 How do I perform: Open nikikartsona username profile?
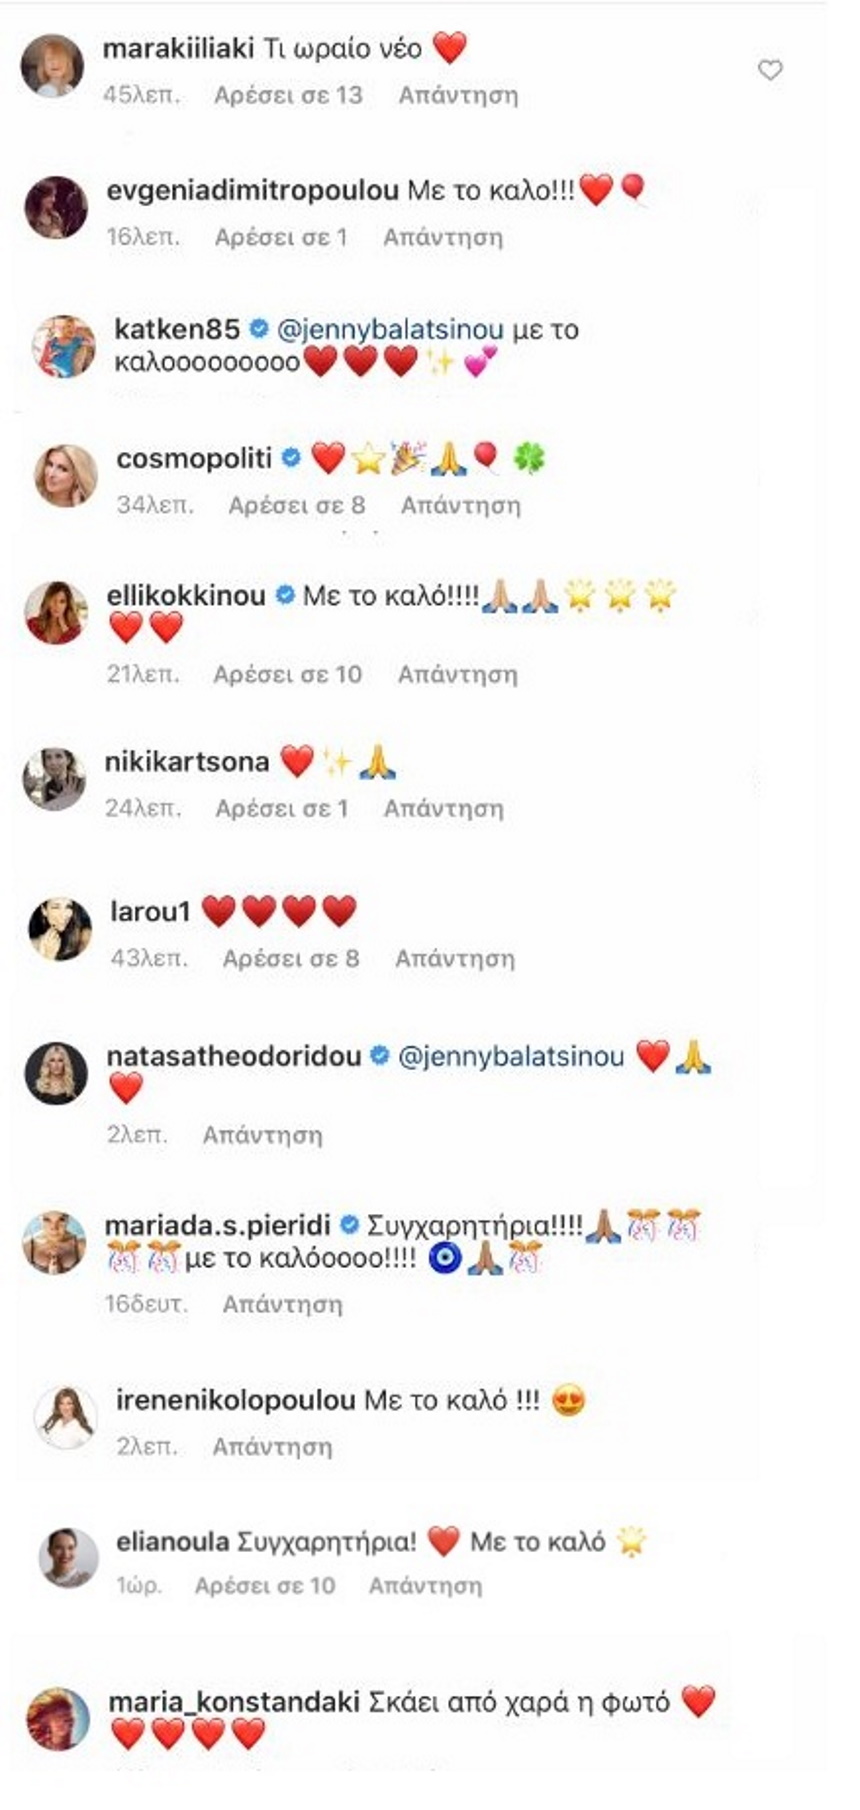(x=187, y=761)
